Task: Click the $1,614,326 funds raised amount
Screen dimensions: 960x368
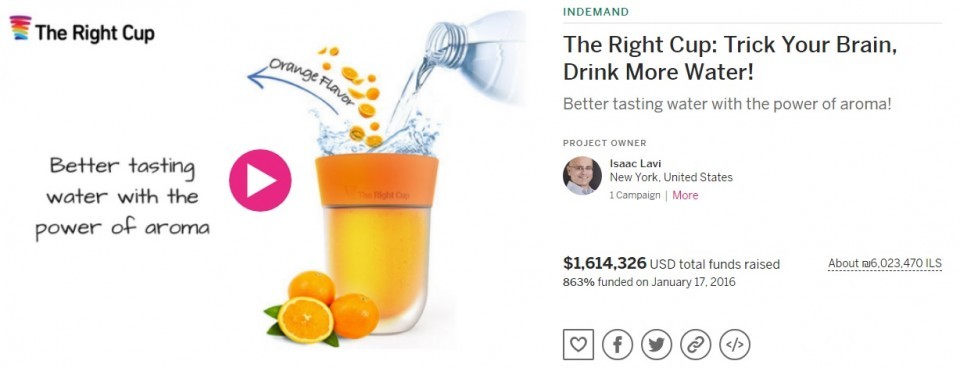Action: tap(604, 263)
